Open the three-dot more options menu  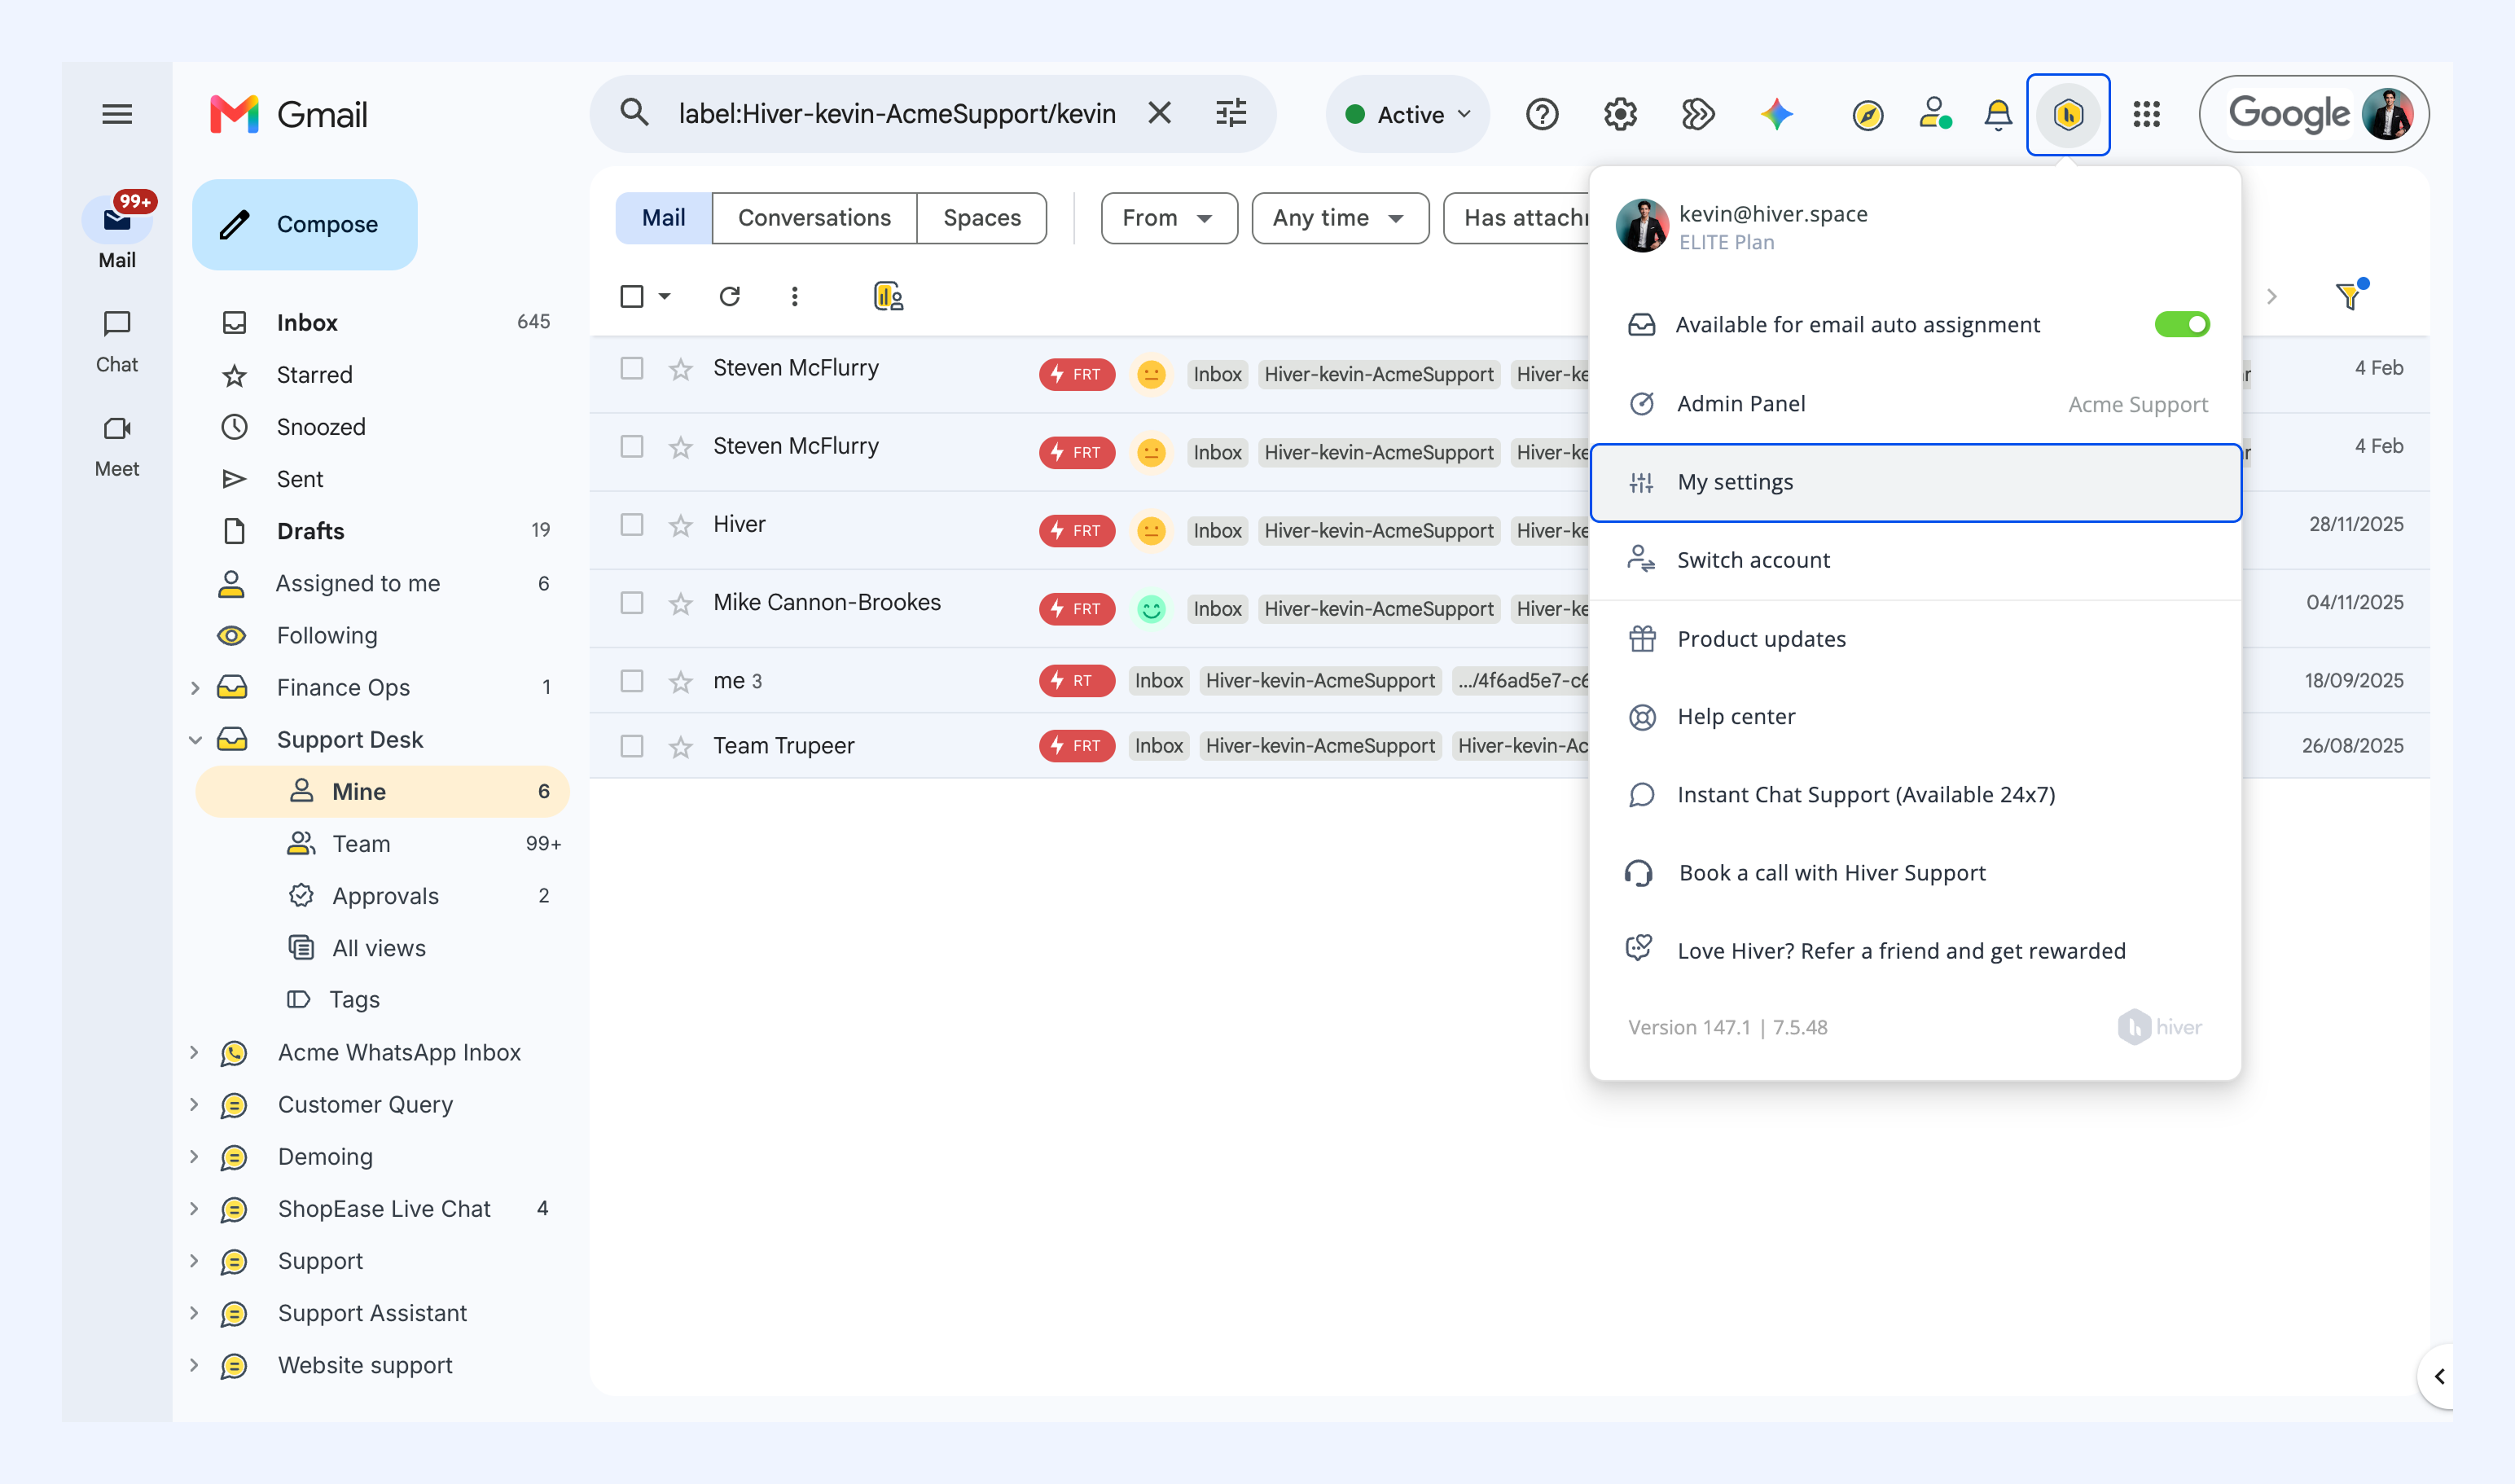point(794,296)
